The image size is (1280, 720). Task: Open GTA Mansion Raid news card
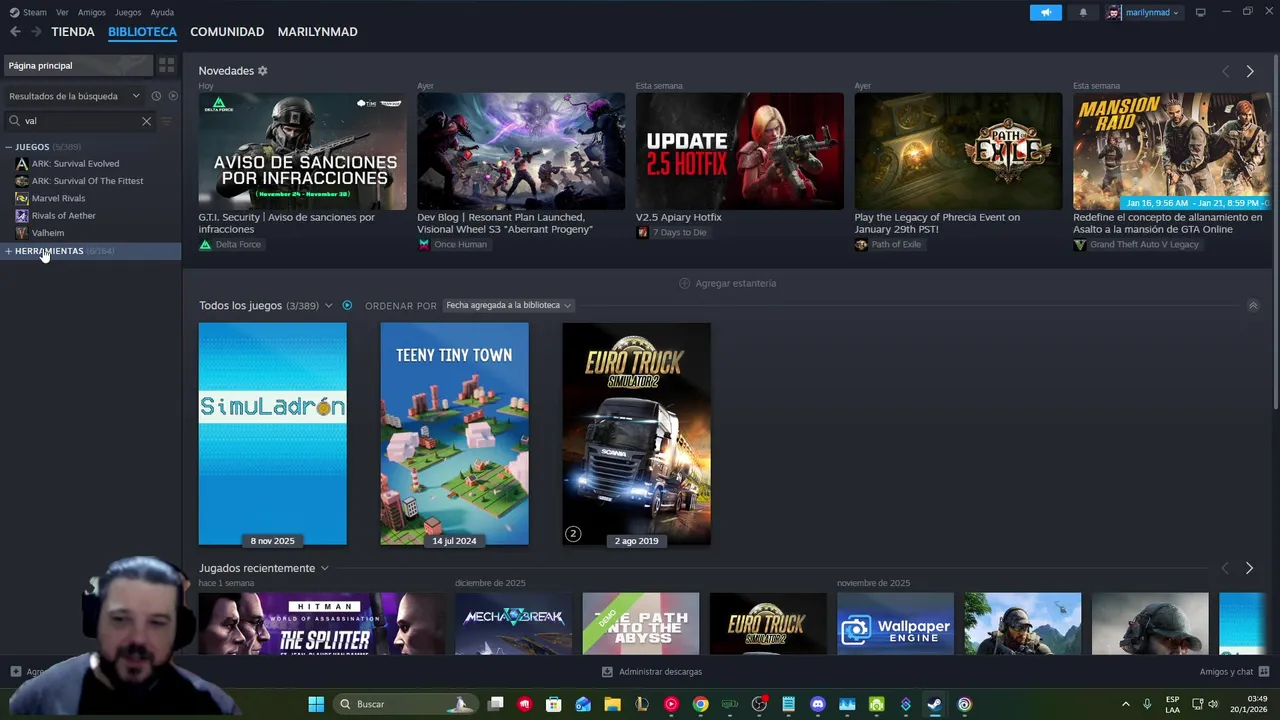tap(1171, 151)
